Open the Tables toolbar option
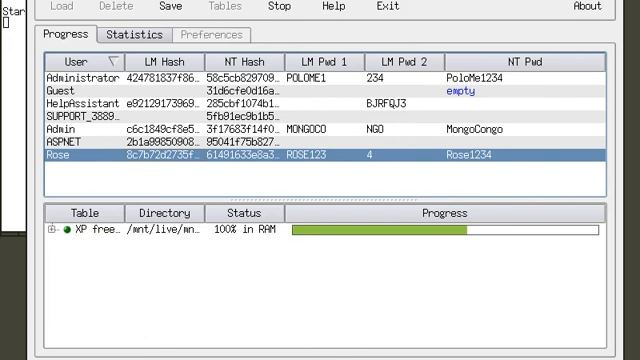The height and width of the screenshot is (360, 640). coord(225,6)
